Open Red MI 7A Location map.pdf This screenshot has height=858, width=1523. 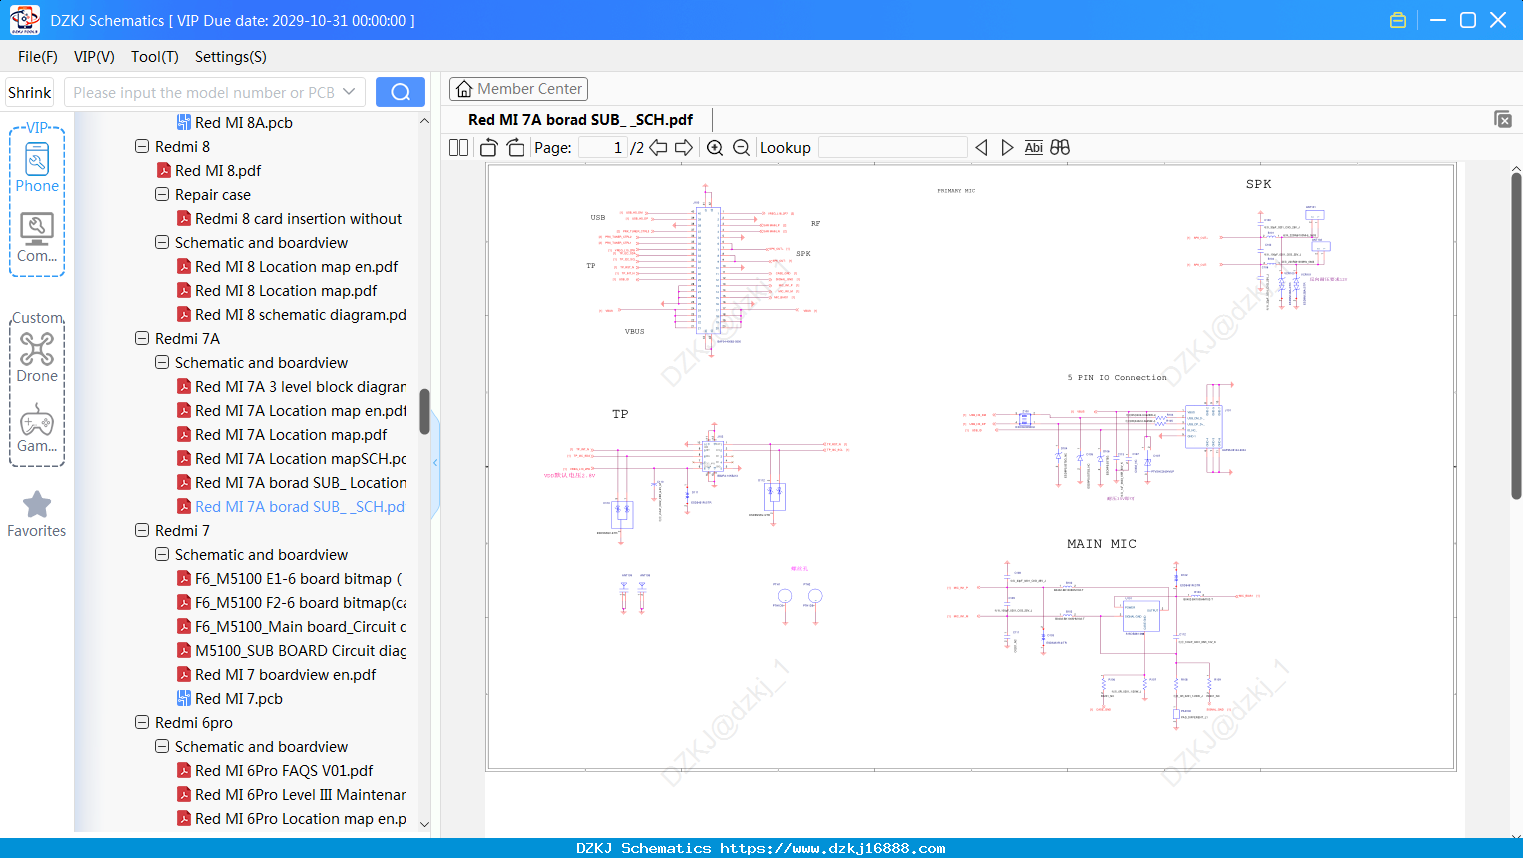(291, 434)
